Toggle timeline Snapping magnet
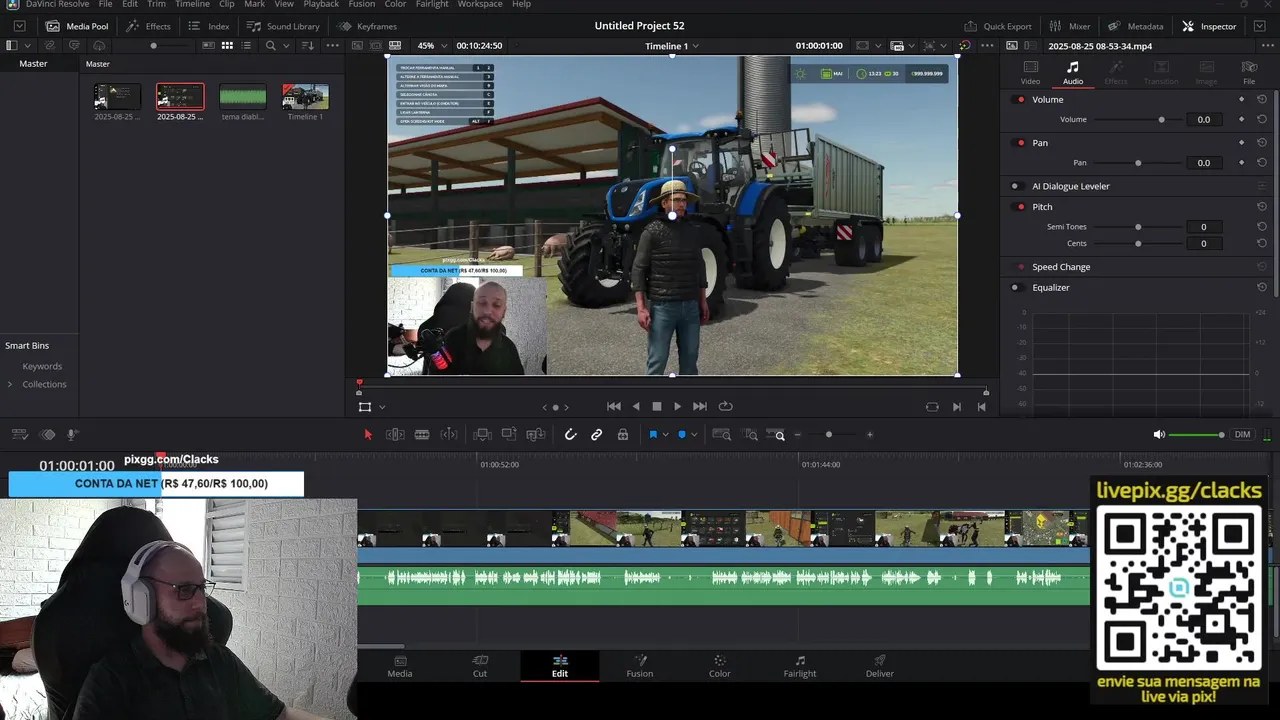Image resolution: width=1280 pixels, height=720 pixels. coord(570,434)
